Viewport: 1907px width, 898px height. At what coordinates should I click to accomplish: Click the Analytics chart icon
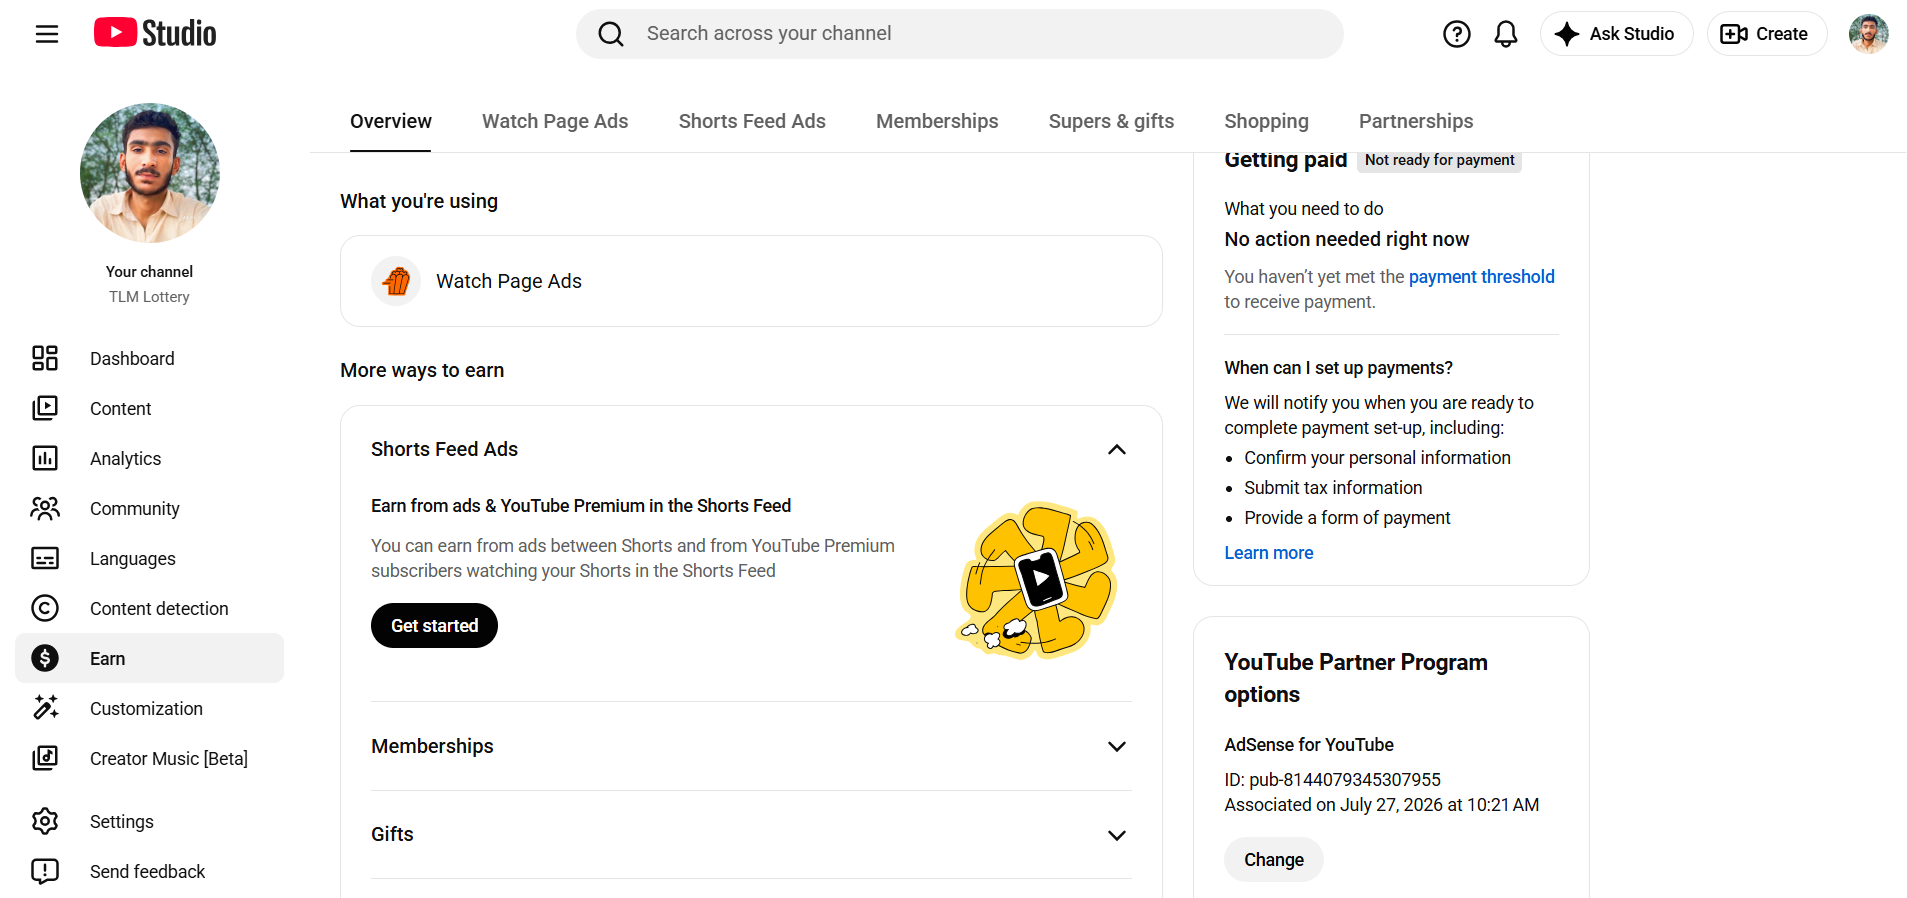45,458
